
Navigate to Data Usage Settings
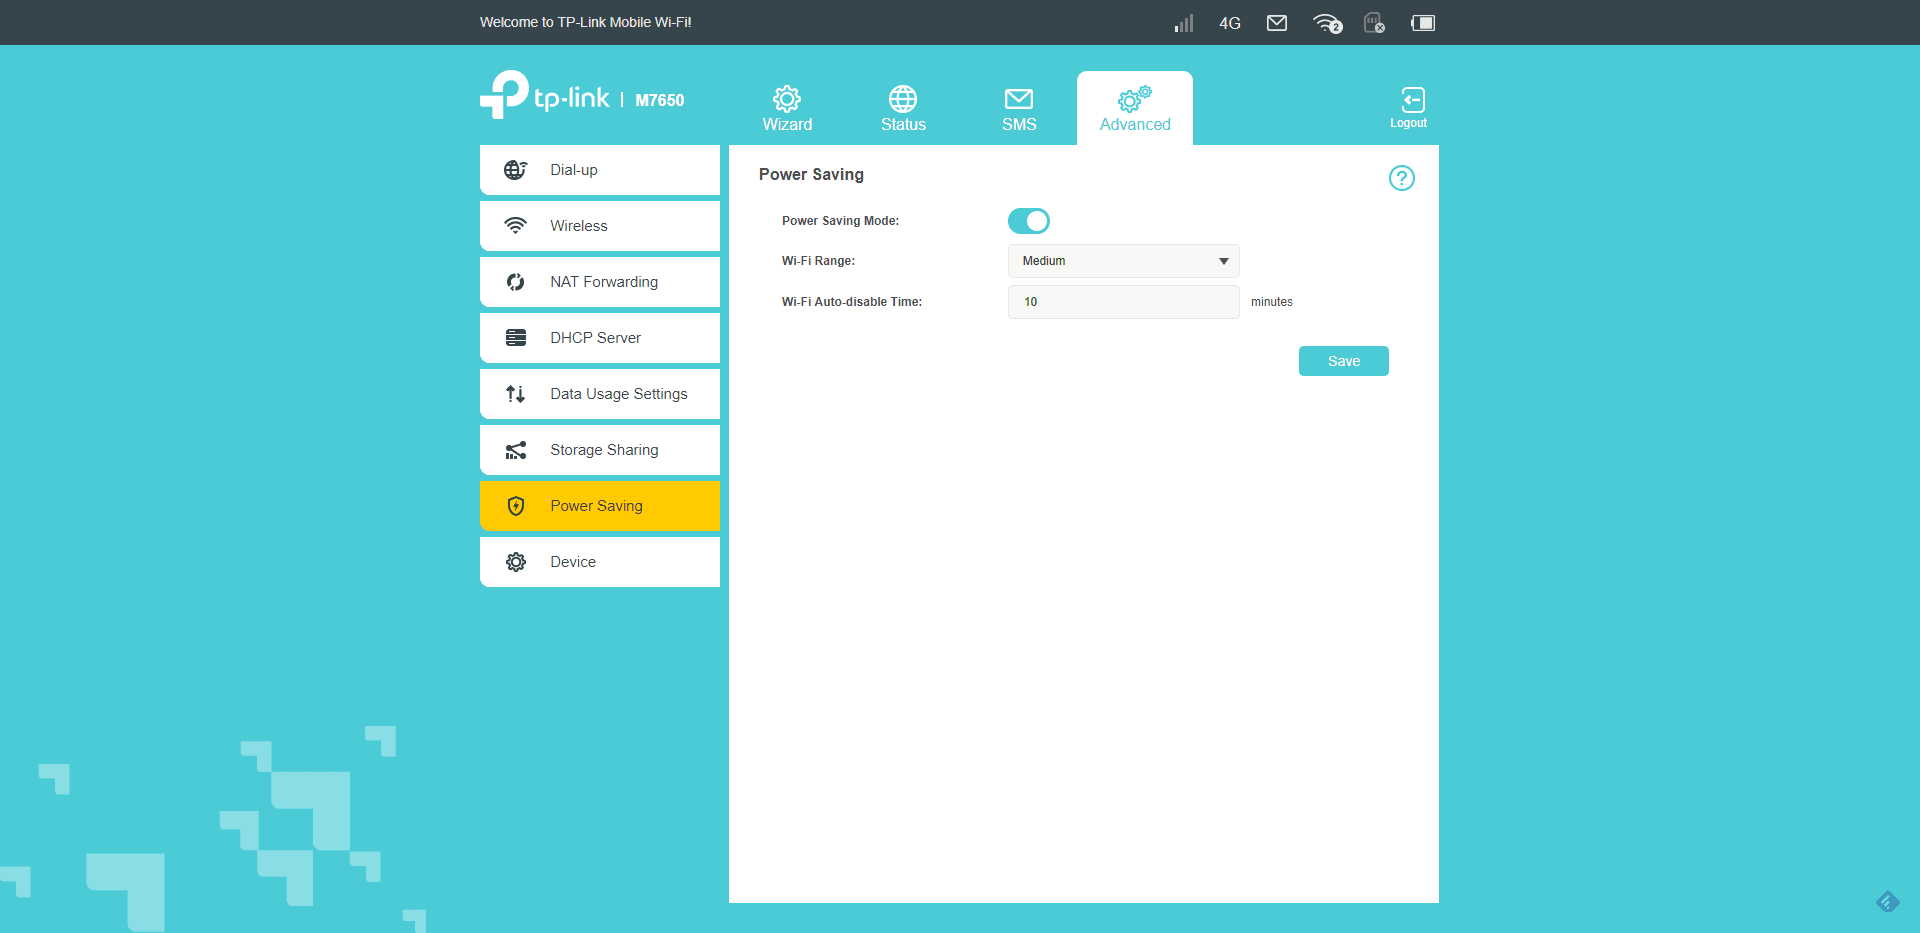(599, 394)
